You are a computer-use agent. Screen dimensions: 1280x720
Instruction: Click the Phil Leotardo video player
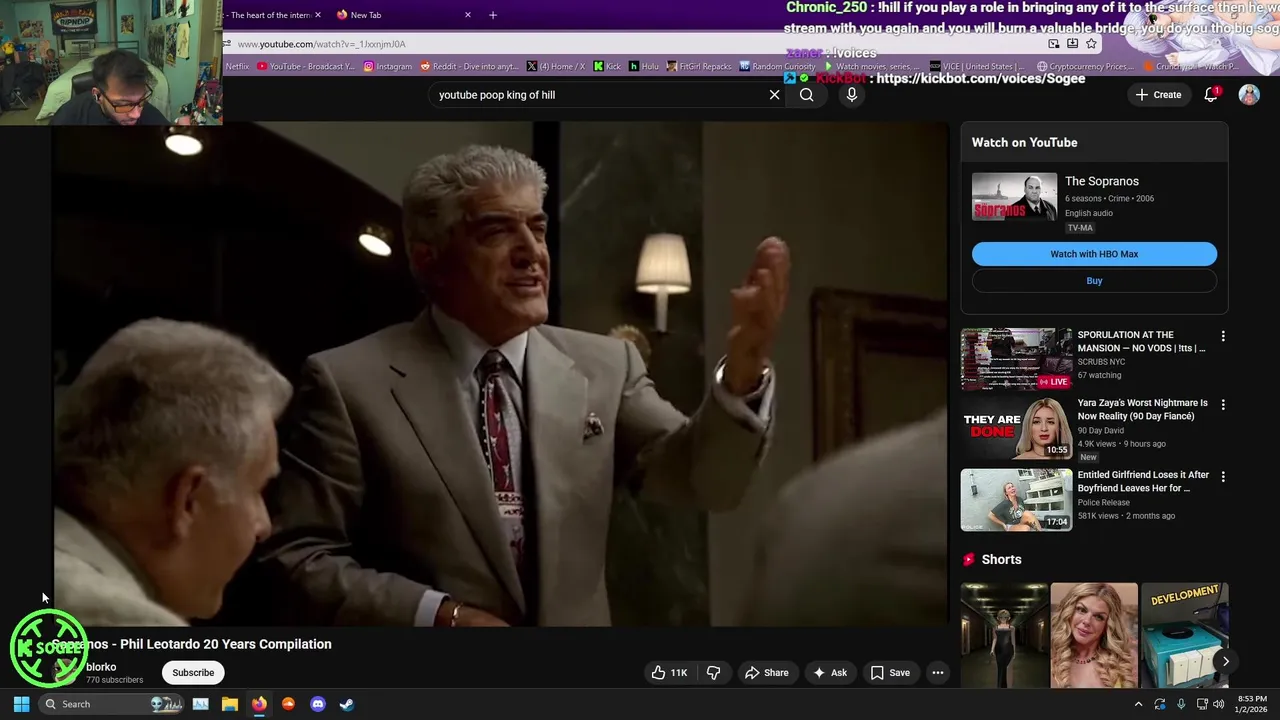click(x=501, y=374)
